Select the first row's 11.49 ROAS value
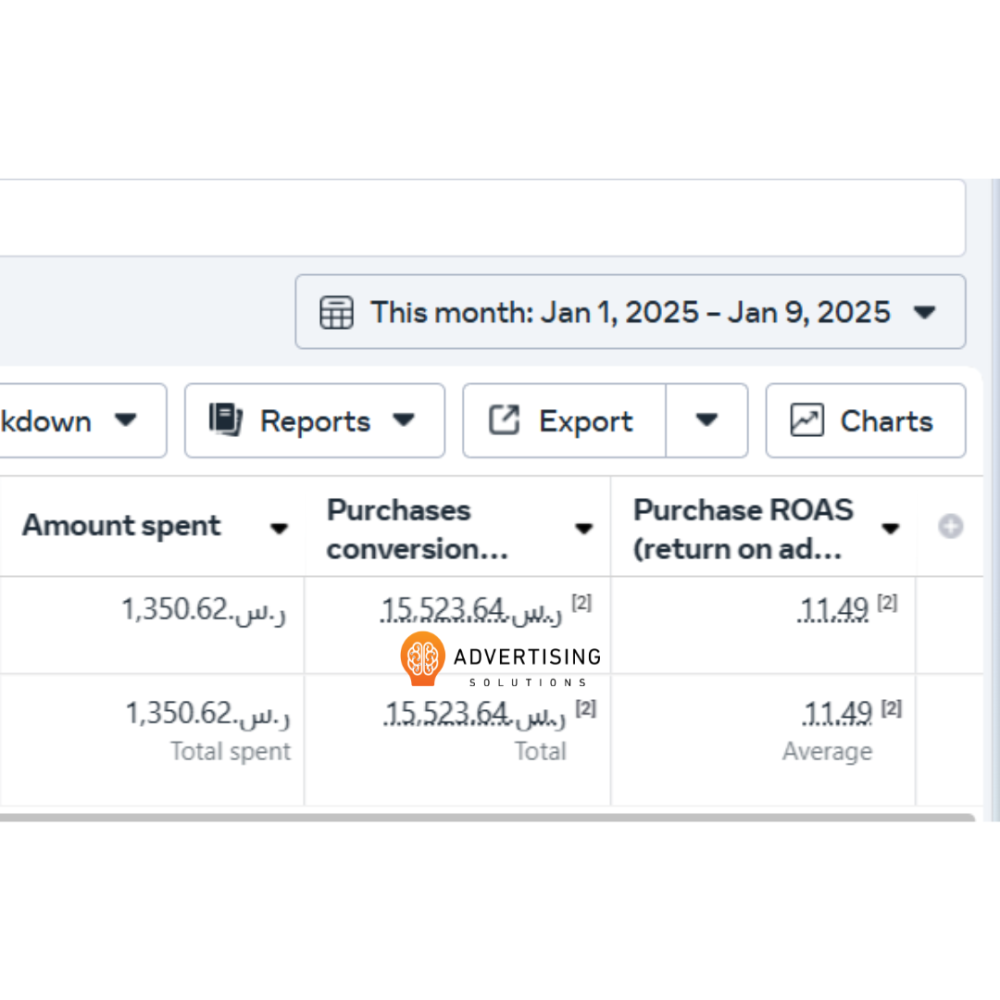This screenshot has width=1000, height=1000. pos(835,609)
